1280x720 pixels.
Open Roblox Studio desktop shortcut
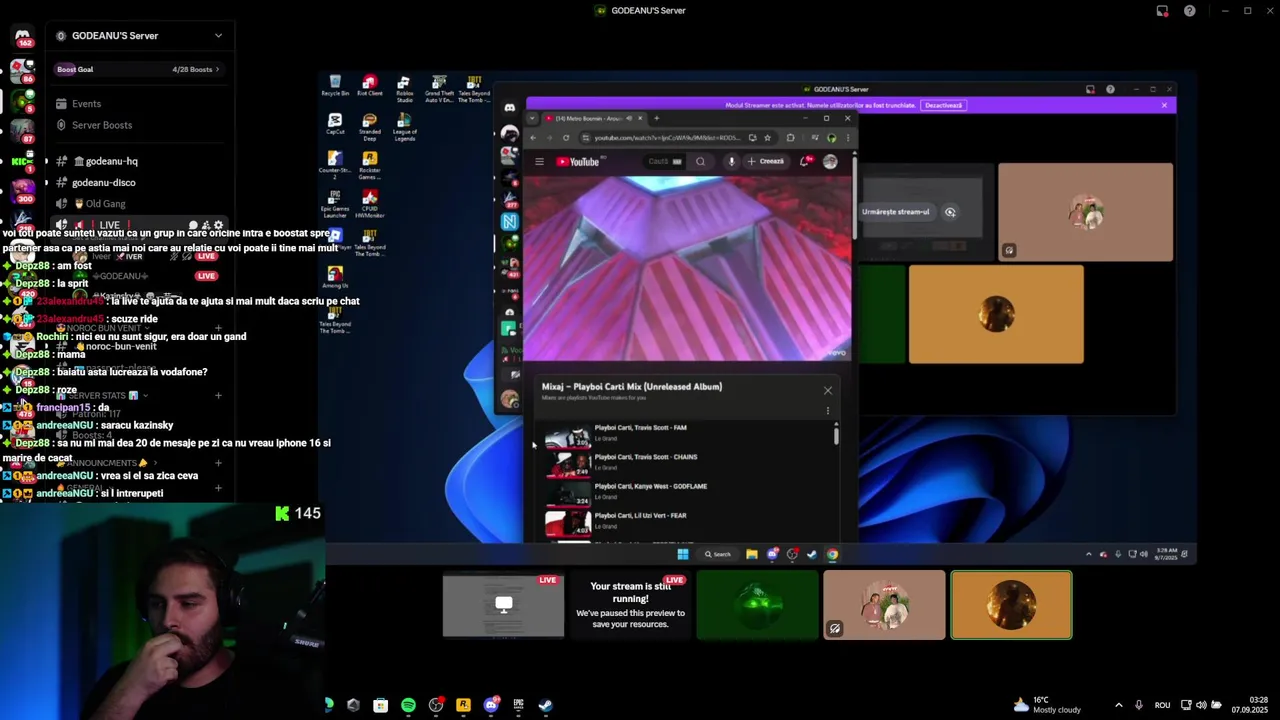coord(404,89)
